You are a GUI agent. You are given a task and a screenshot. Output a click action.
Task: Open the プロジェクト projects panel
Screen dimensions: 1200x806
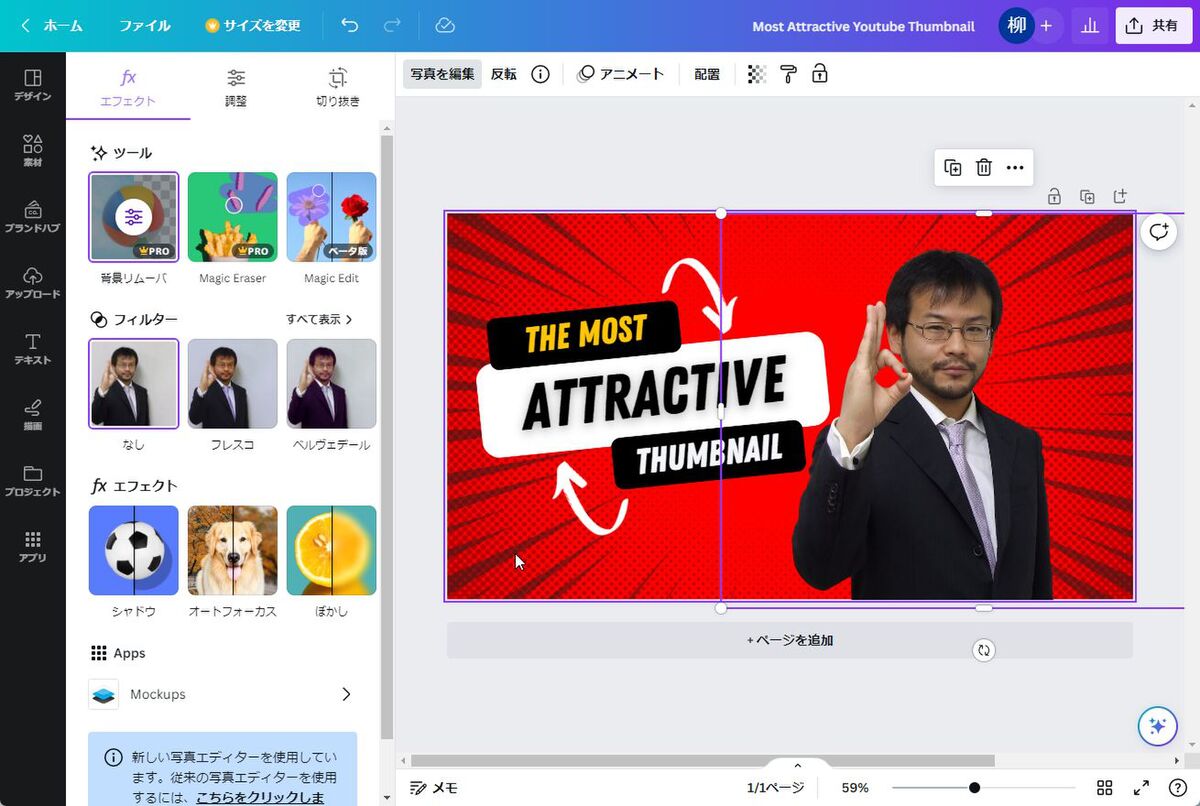[33, 481]
